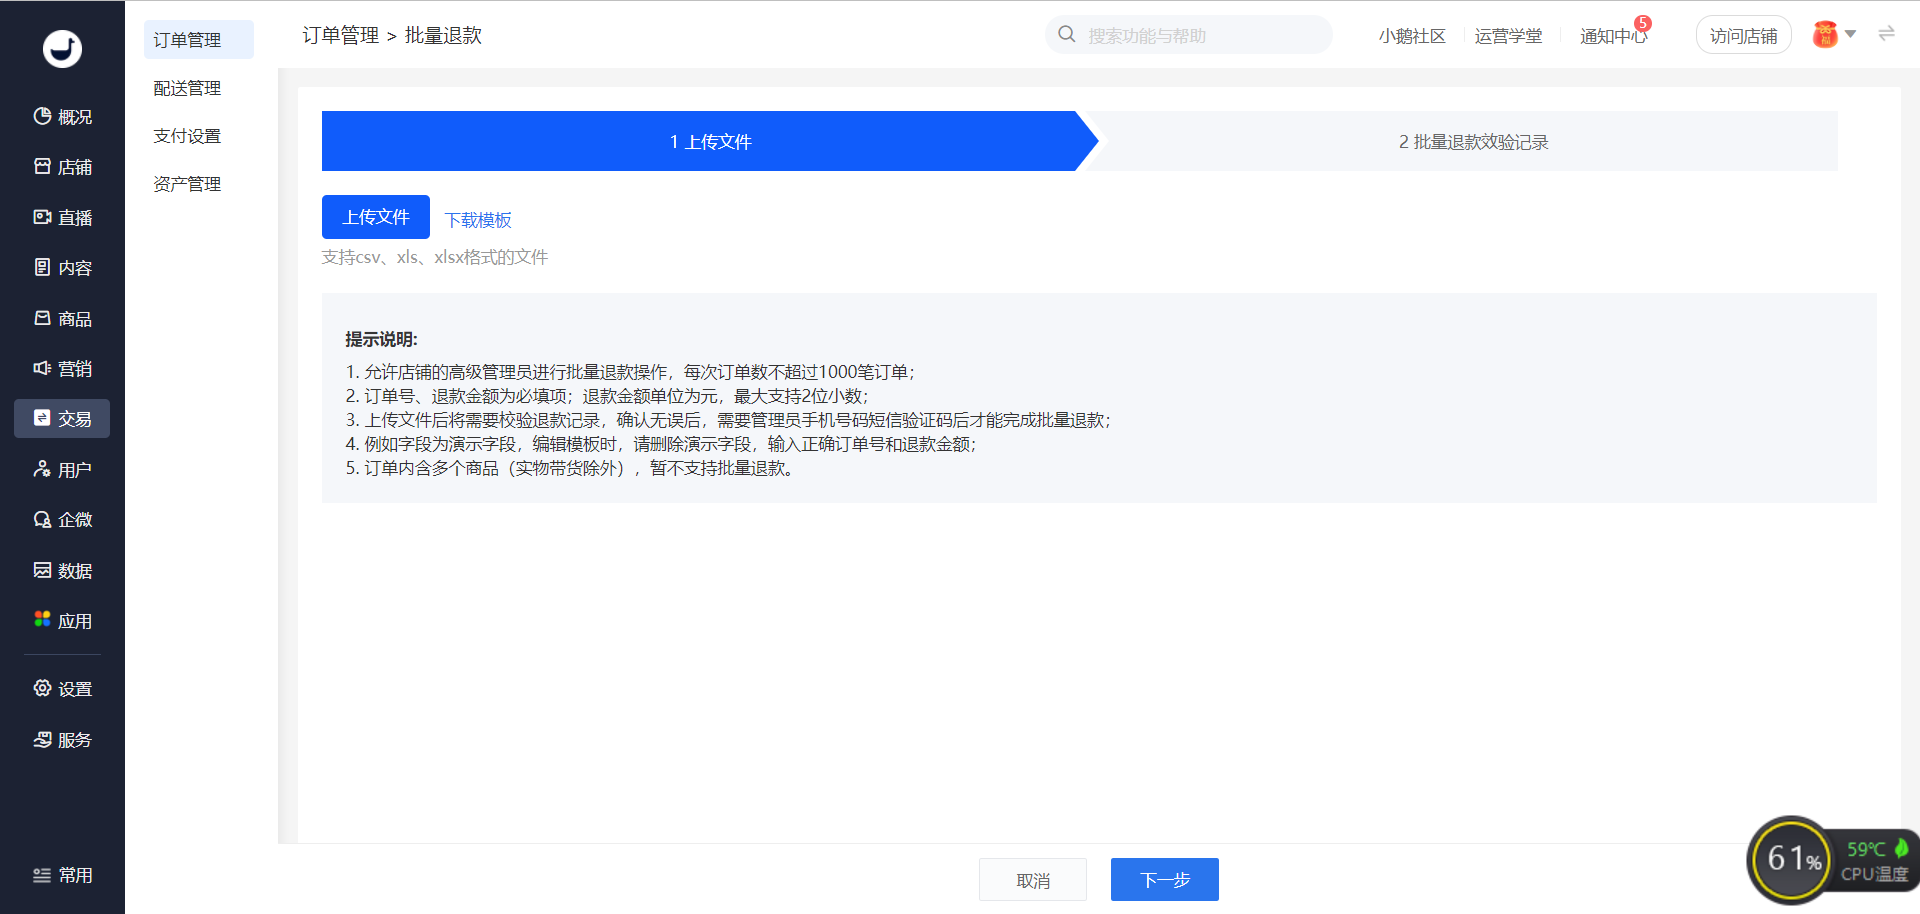Open 商品 products section

click(62, 319)
